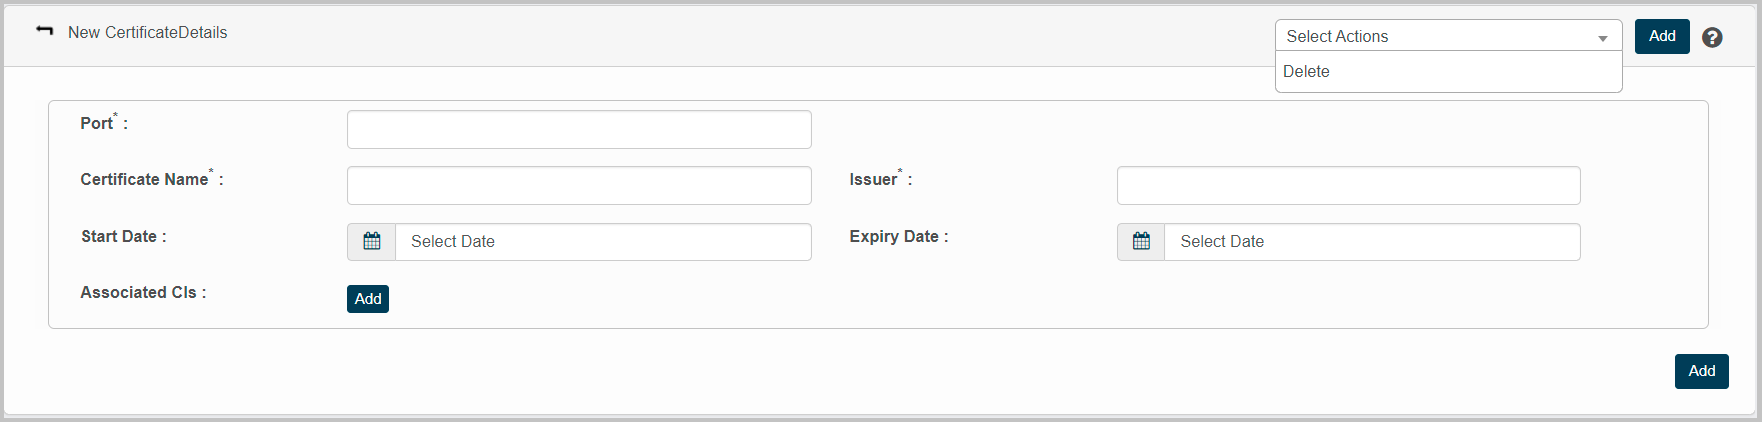
Task: Click the Issuer text box
Action: point(1348,186)
